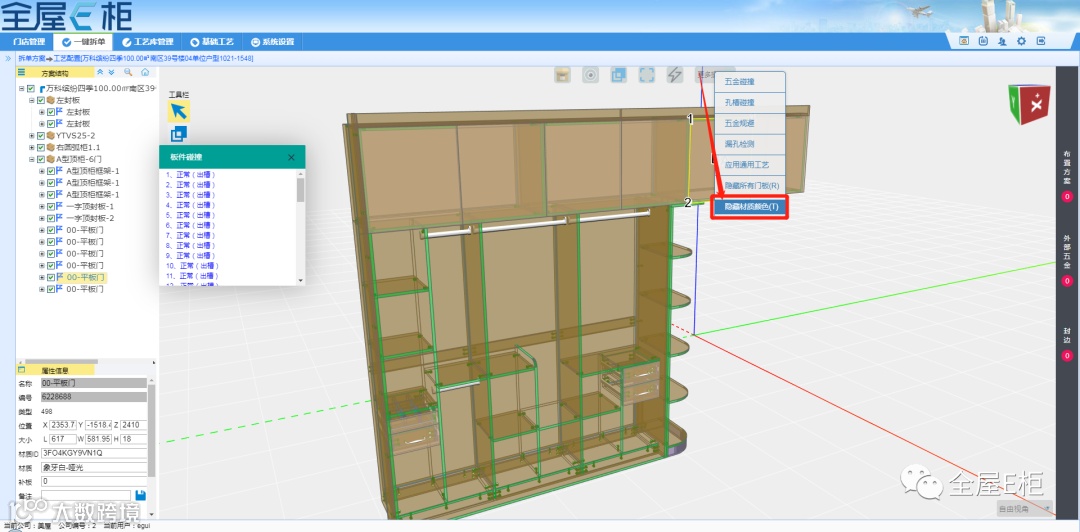Click the L size field showing 617
1080x532 pixels.
(63, 439)
